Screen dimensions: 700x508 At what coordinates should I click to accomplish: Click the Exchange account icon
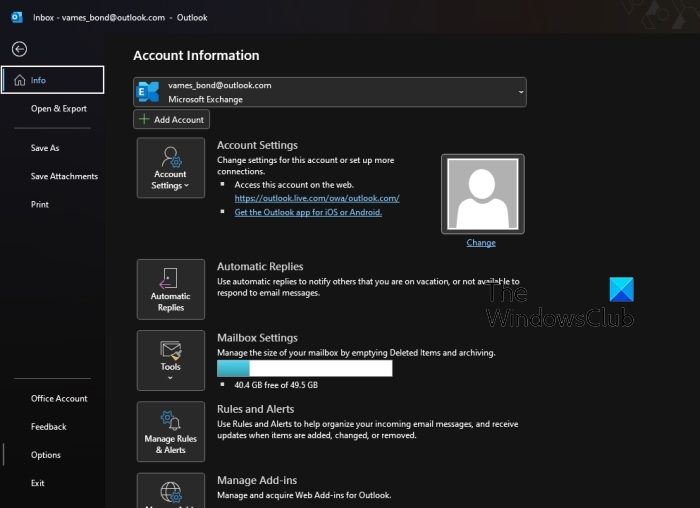pos(148,92)
